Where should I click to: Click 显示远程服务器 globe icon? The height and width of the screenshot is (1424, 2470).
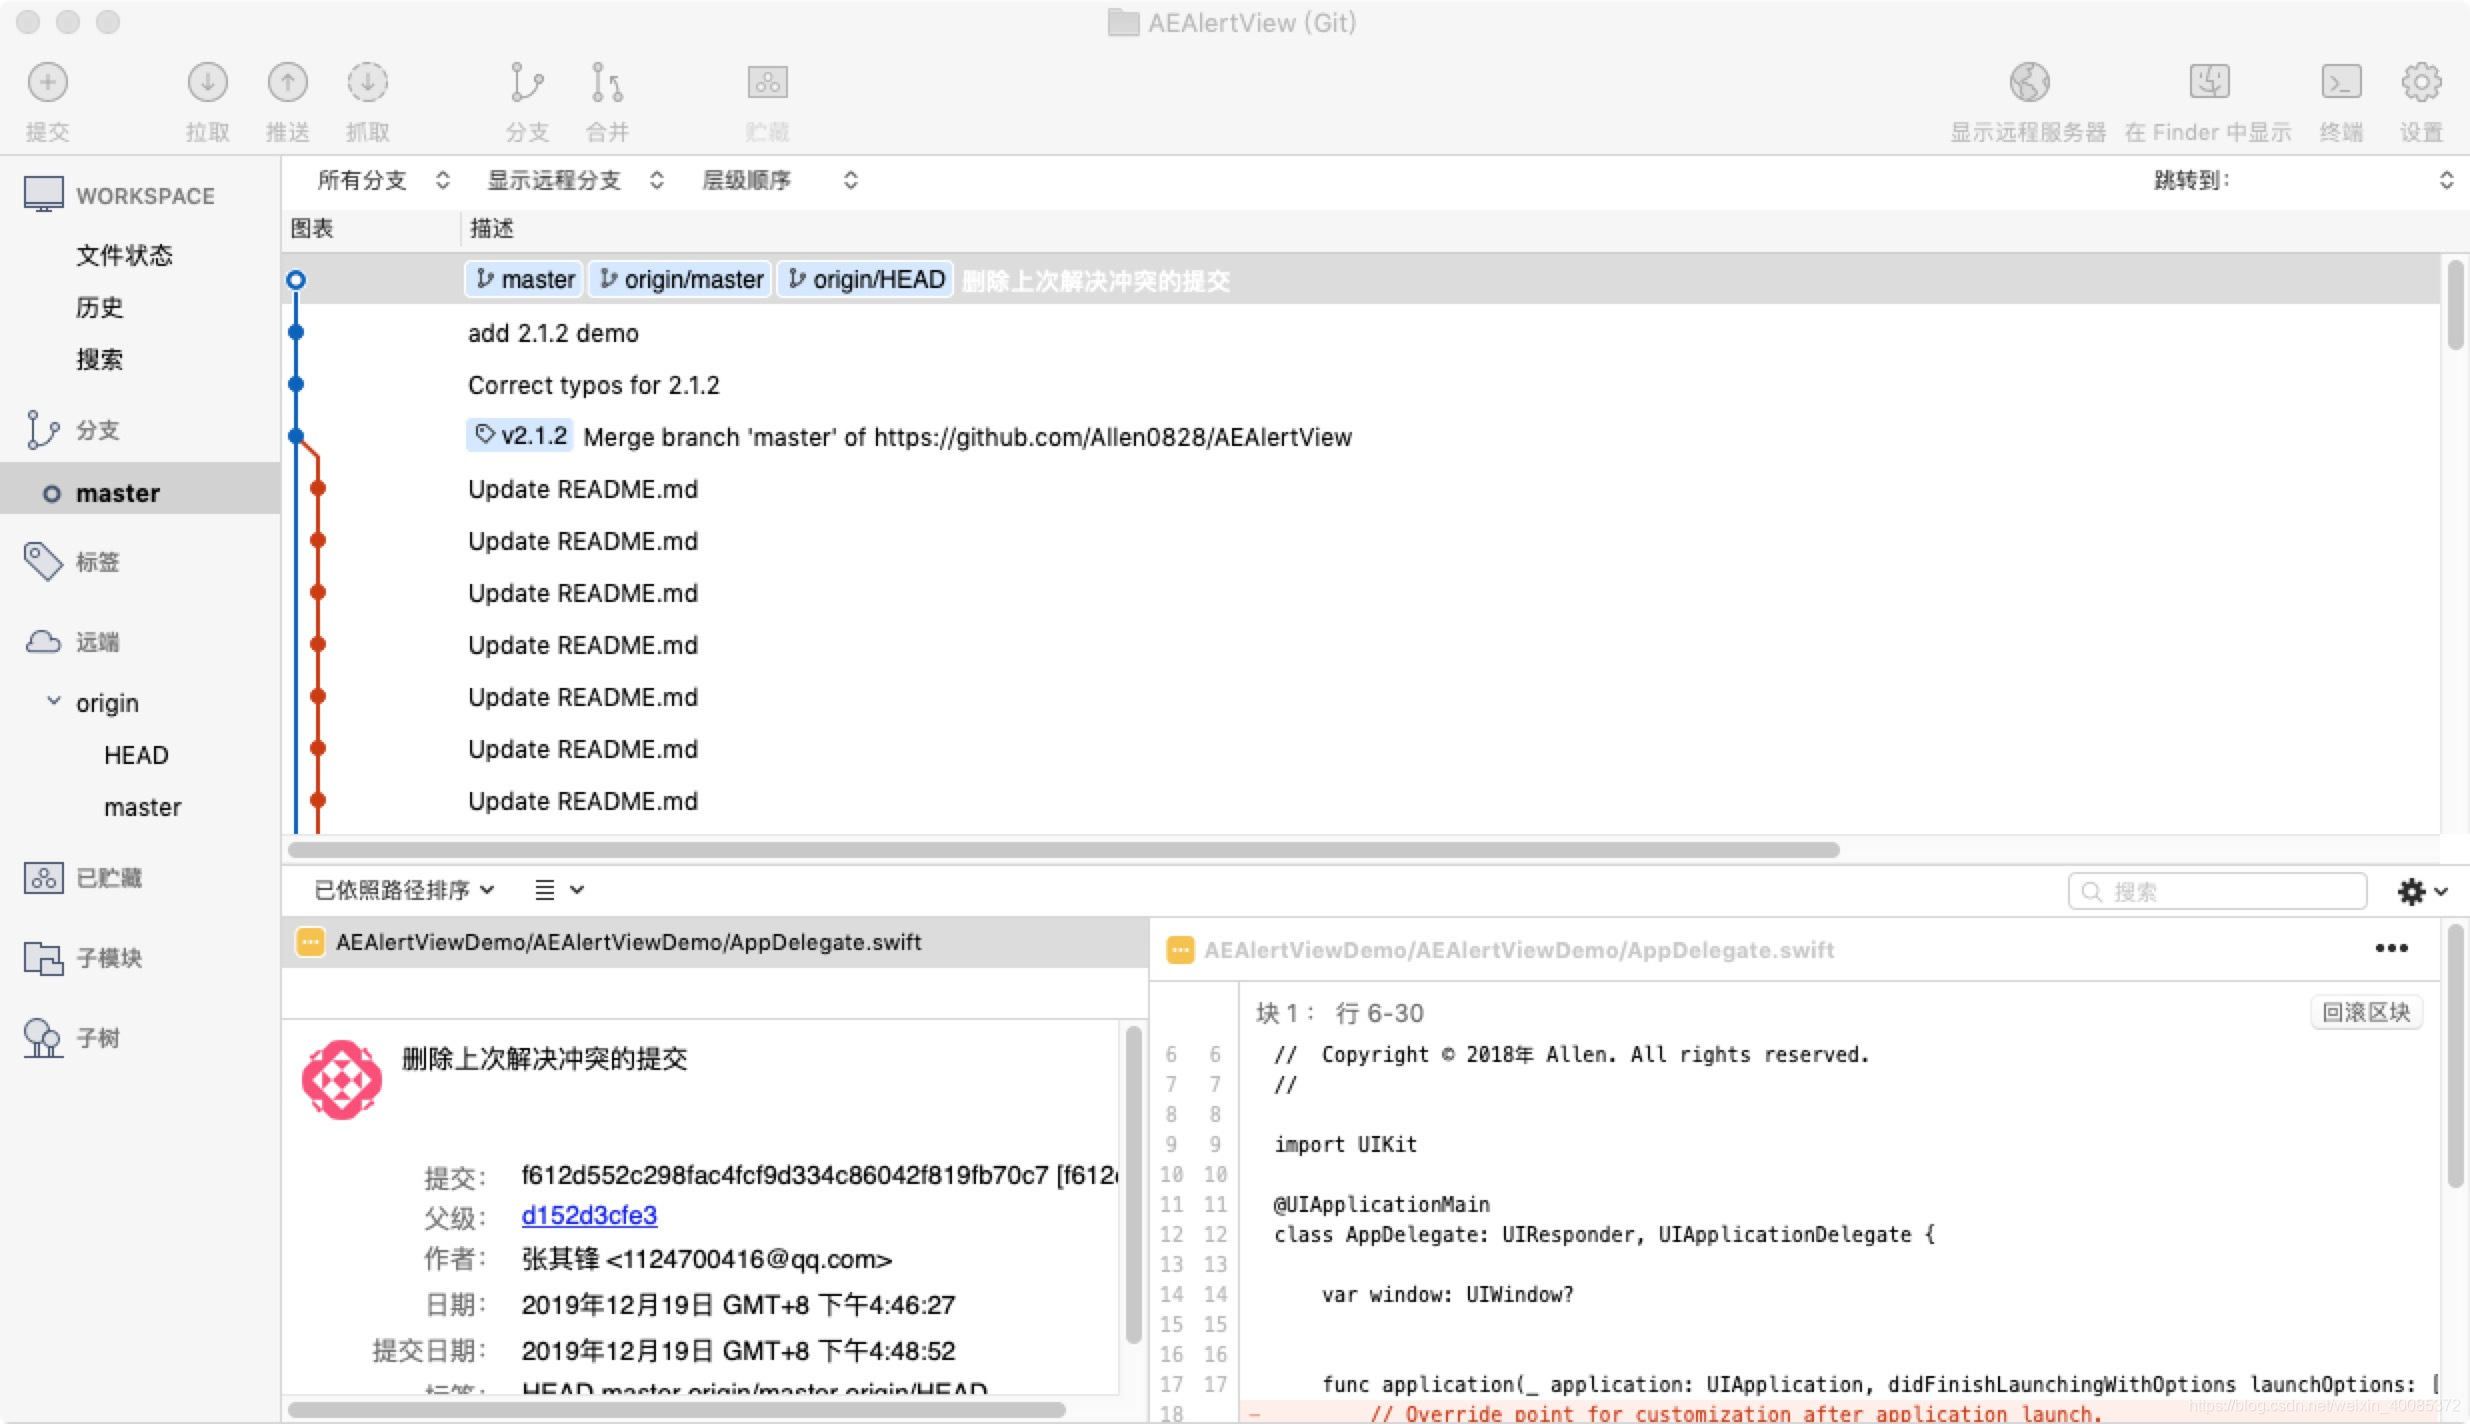point(2029,83)
